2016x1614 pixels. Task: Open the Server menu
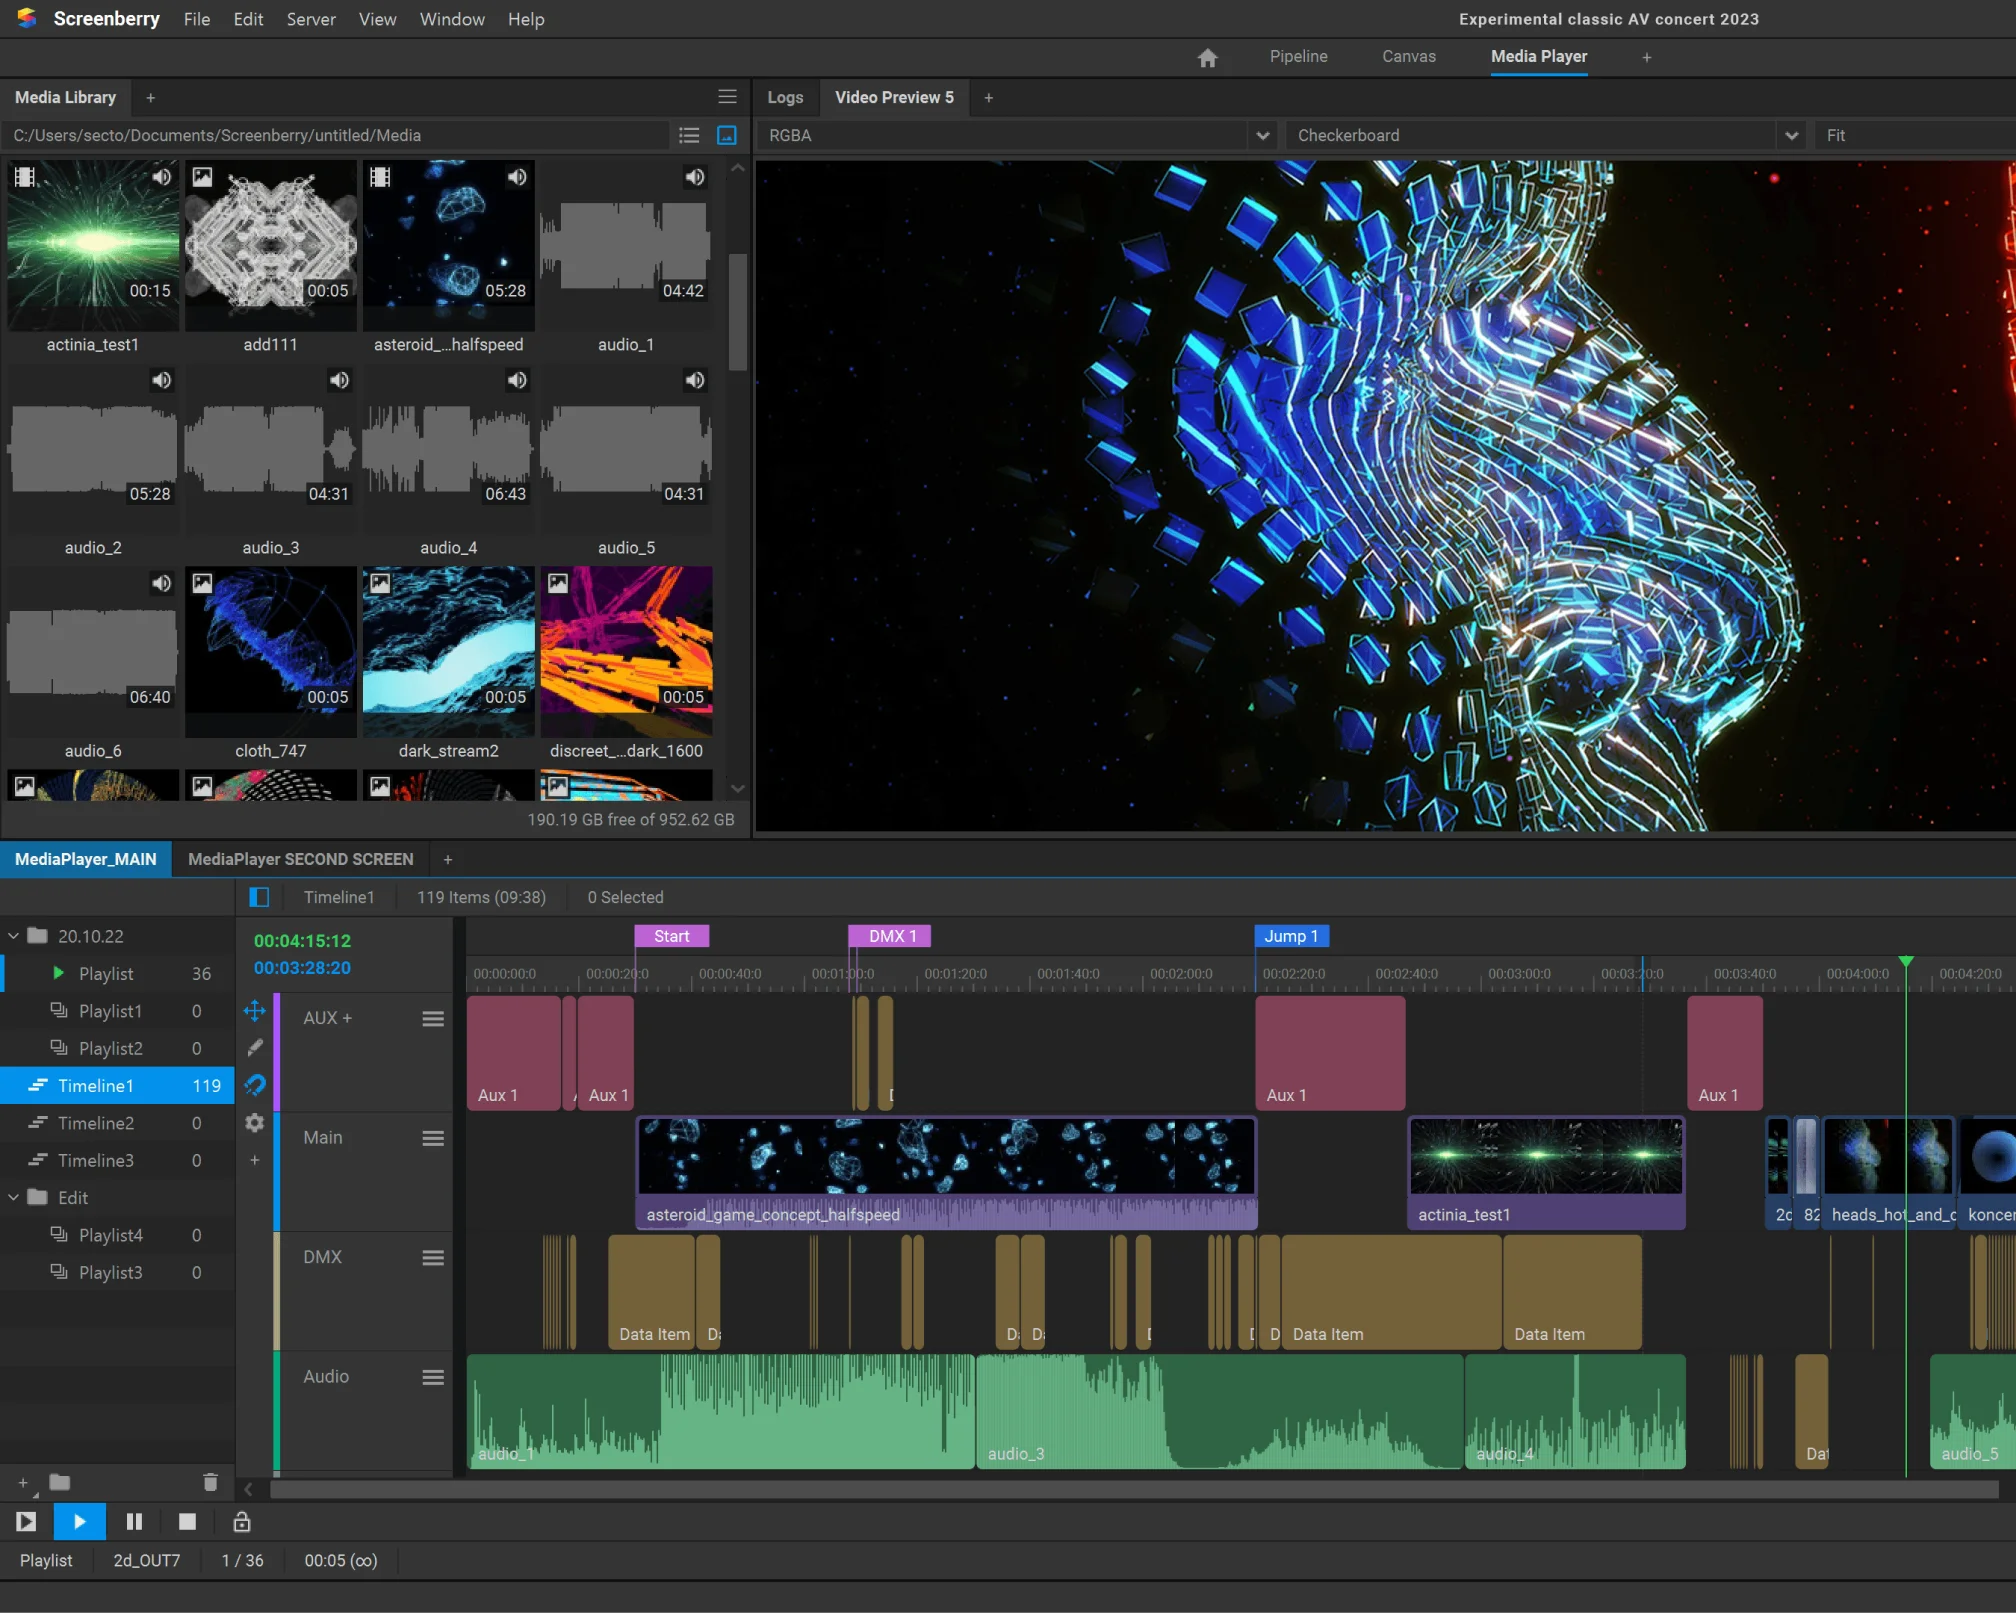[310, 19]
